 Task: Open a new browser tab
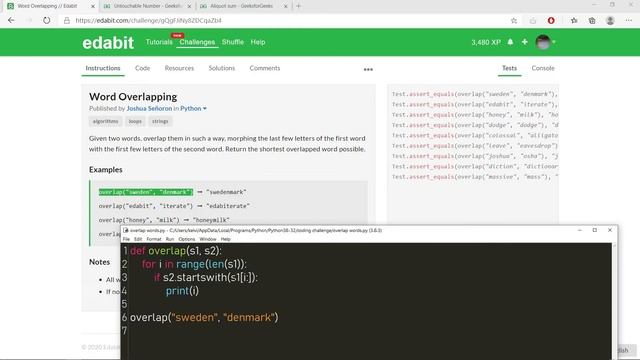point(298,6)
